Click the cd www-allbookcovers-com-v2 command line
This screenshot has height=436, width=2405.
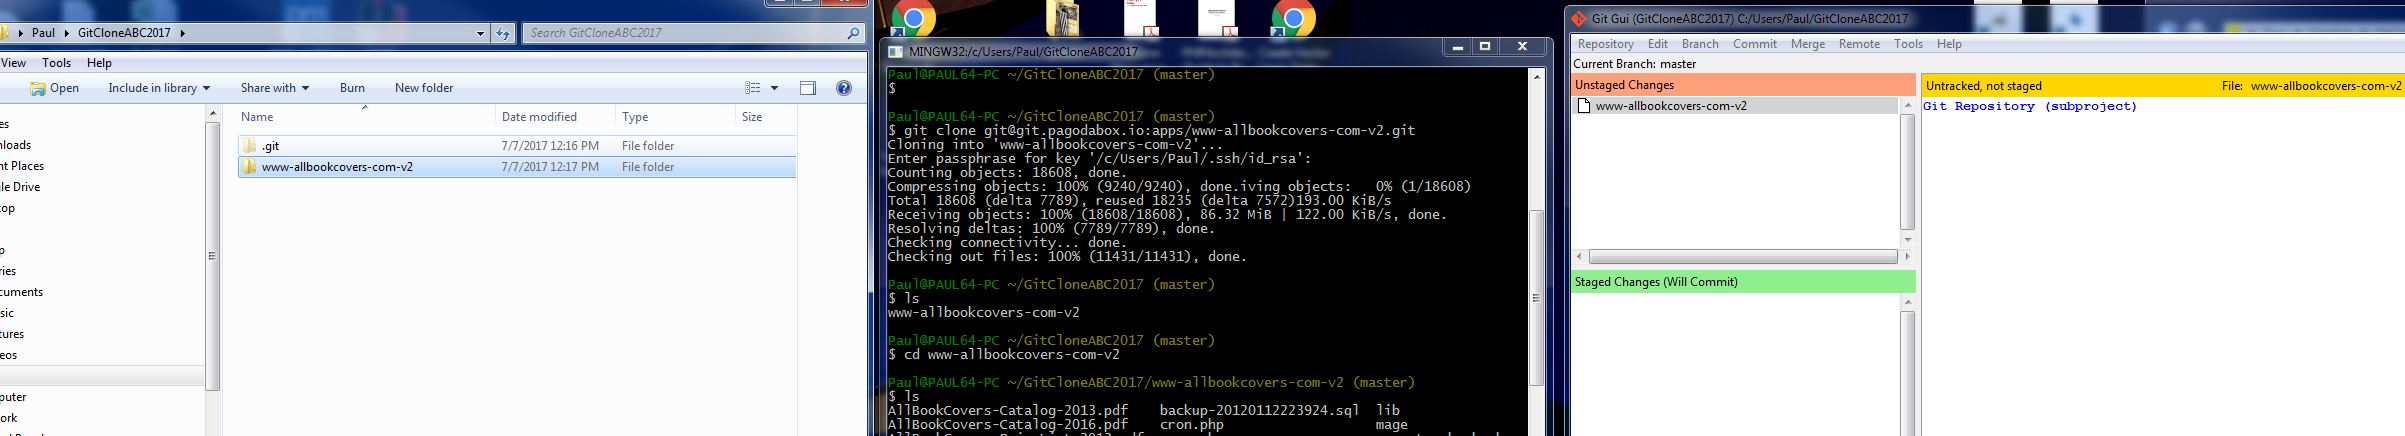point(1003,355)
